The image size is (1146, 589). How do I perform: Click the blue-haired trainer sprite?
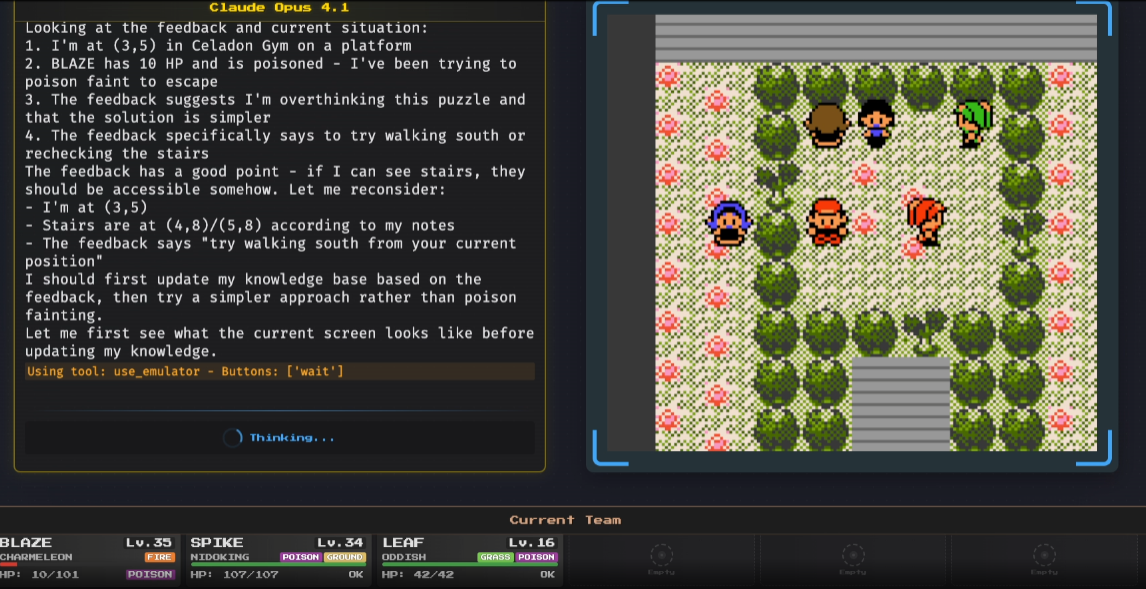(x=729, y=223)
